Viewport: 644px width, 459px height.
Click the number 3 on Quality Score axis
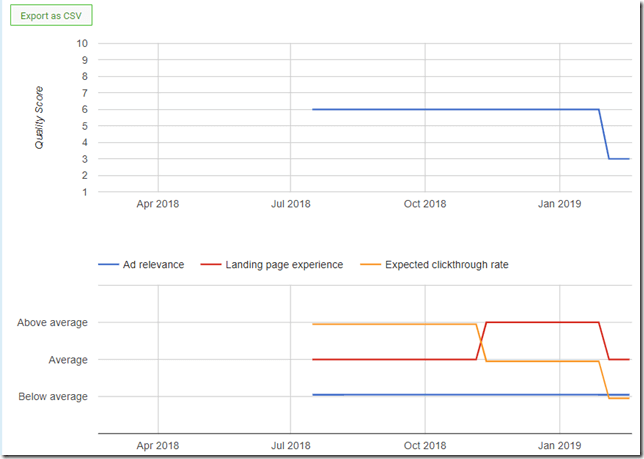coord(85,159)
